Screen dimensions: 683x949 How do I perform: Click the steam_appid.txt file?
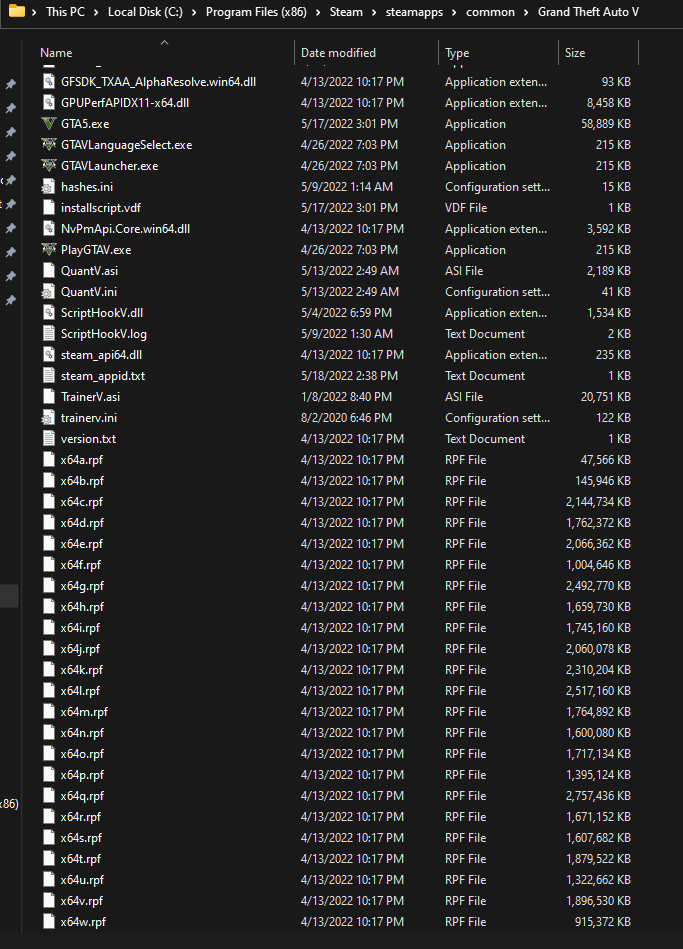coord(337,376)
